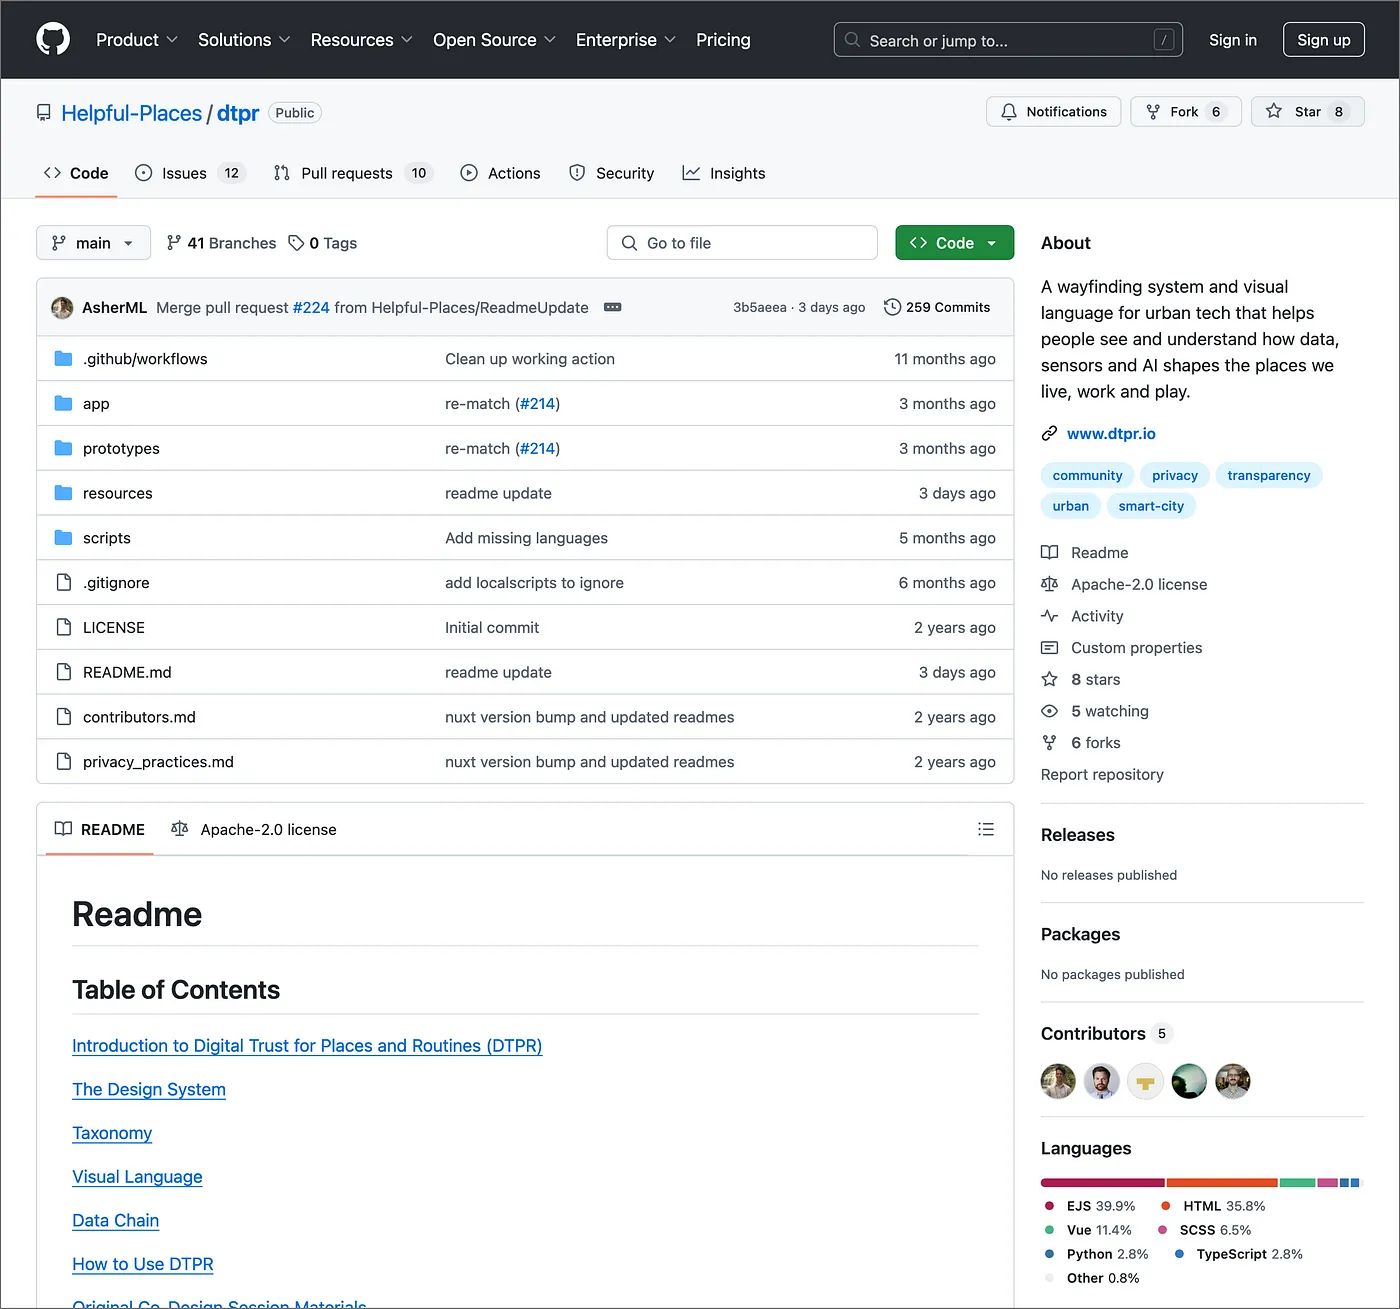Click the EJS language bar segment
The image size is (1400, 1309).
(x=1102, y=1183)
